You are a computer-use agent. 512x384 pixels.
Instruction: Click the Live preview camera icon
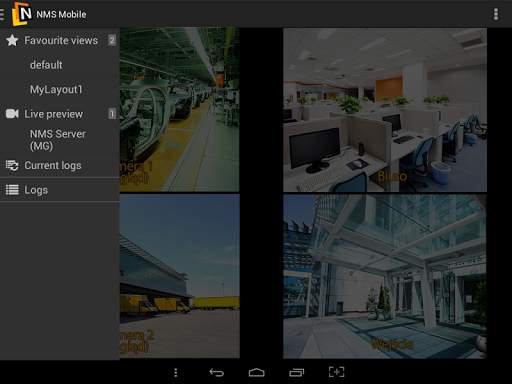(x=12, y=114)
